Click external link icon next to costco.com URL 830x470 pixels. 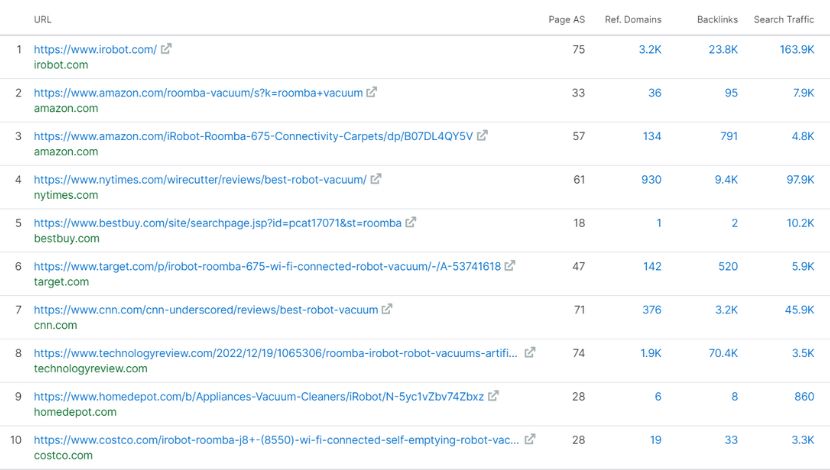pyautogui.click(x=530, y=439)
